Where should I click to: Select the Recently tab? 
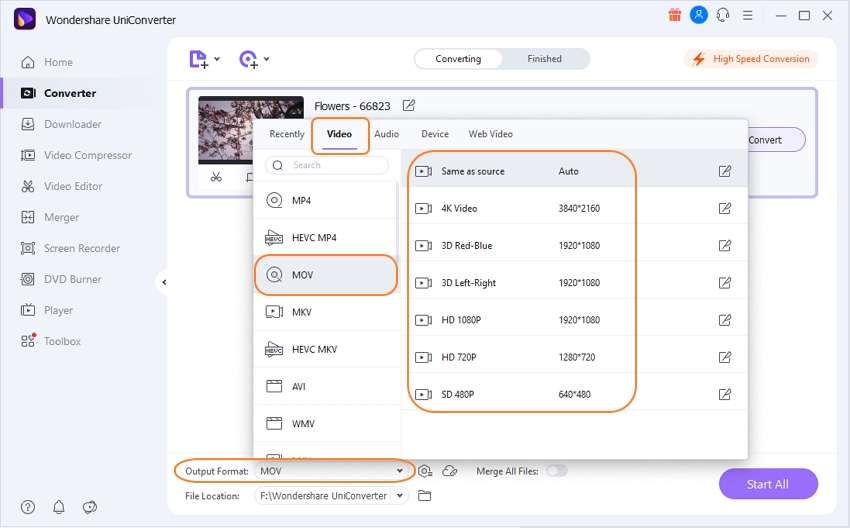coord(287,134)
